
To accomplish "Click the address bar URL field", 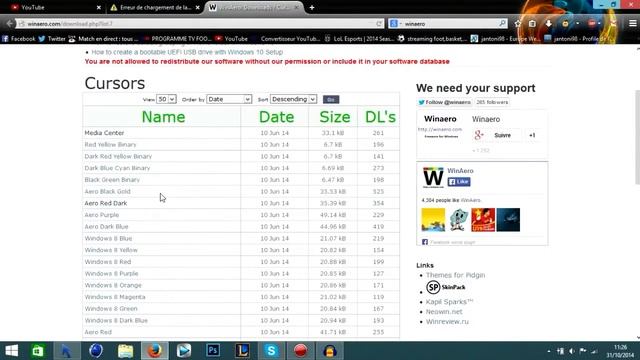I will [x=200, y=24].
